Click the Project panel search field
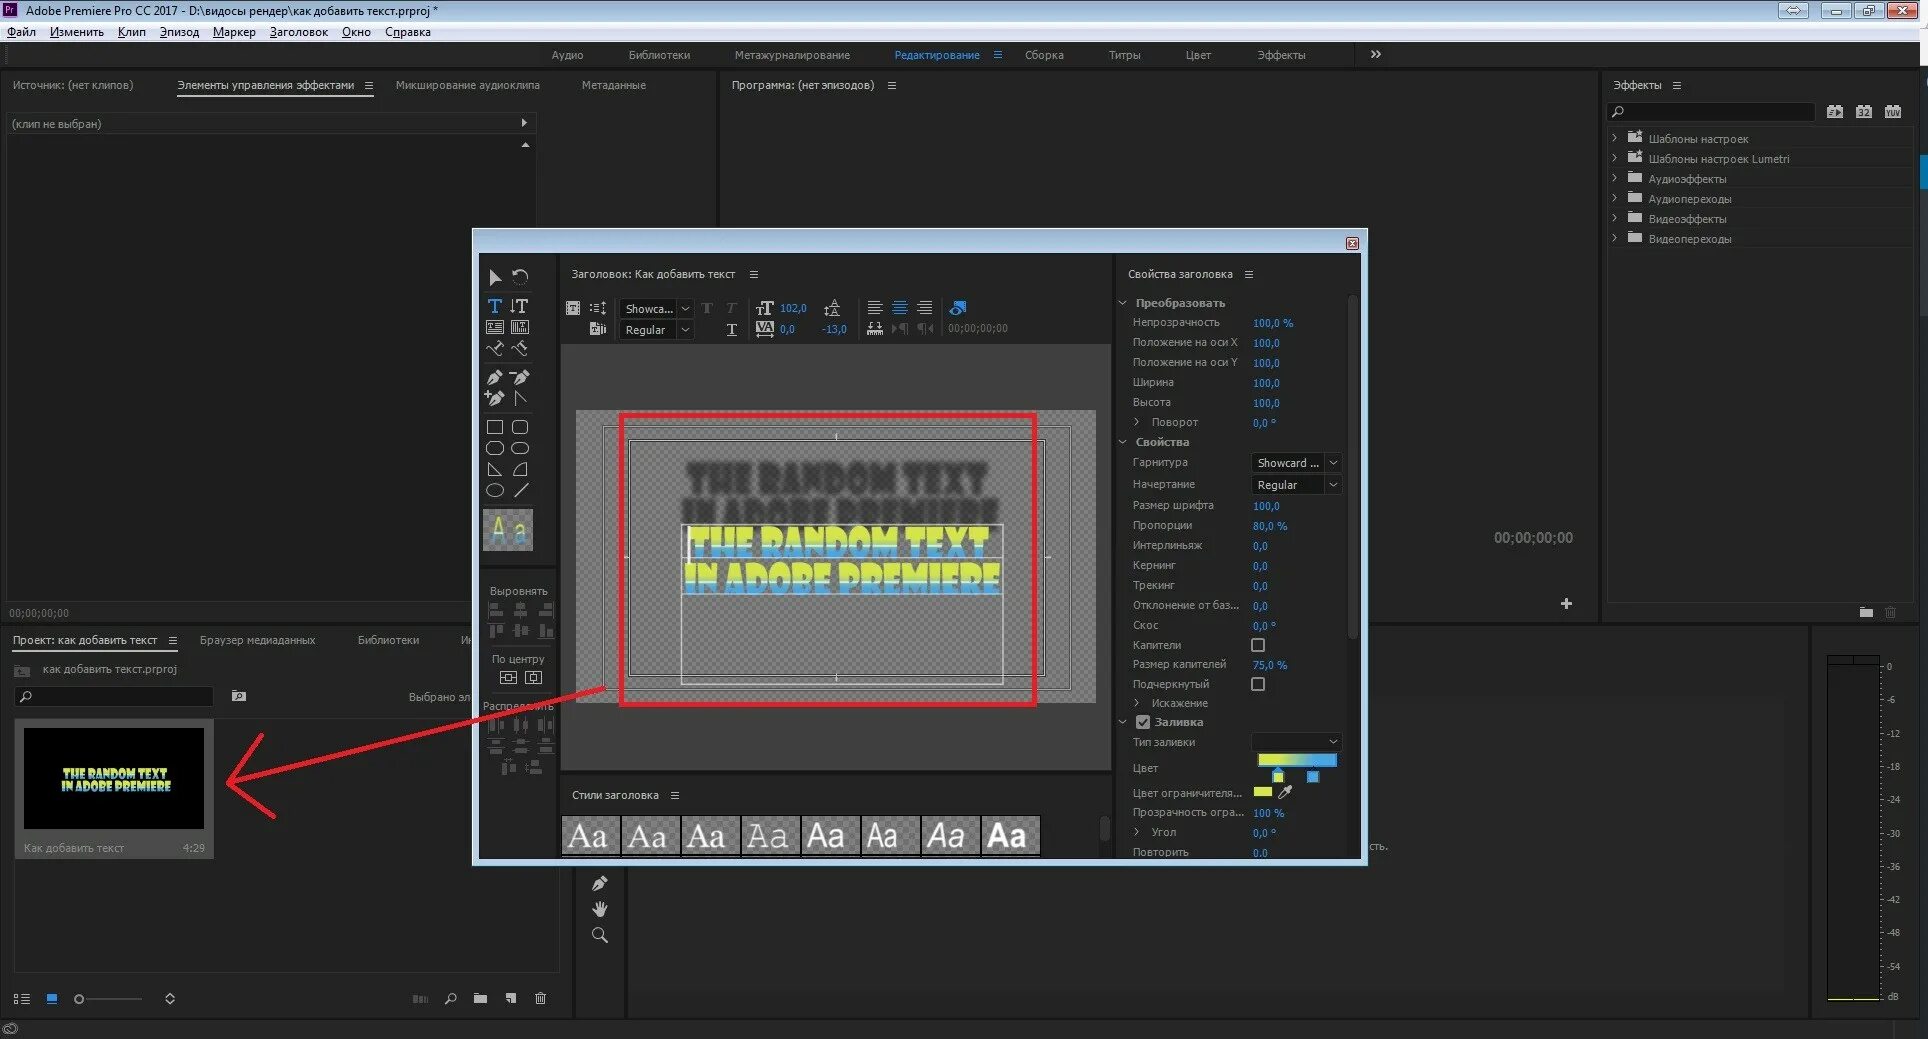The height and width of the screenshot is (1039, 1928). [114, 696]
